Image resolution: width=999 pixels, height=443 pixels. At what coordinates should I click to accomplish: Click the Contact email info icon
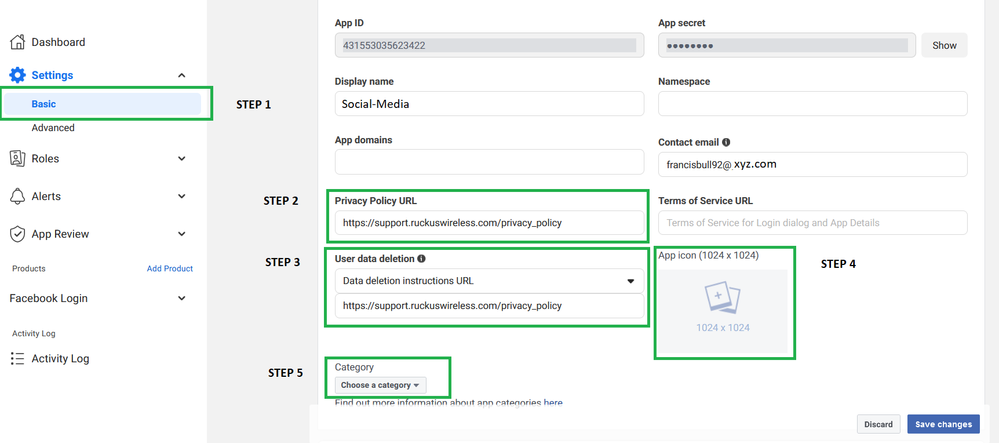[726, 143]
